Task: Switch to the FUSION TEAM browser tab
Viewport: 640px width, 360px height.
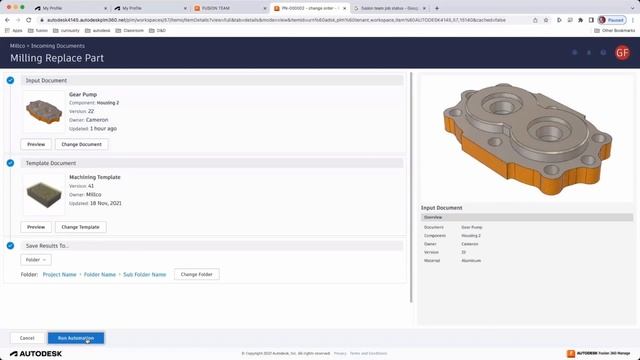Action: [x=229, y=8]
